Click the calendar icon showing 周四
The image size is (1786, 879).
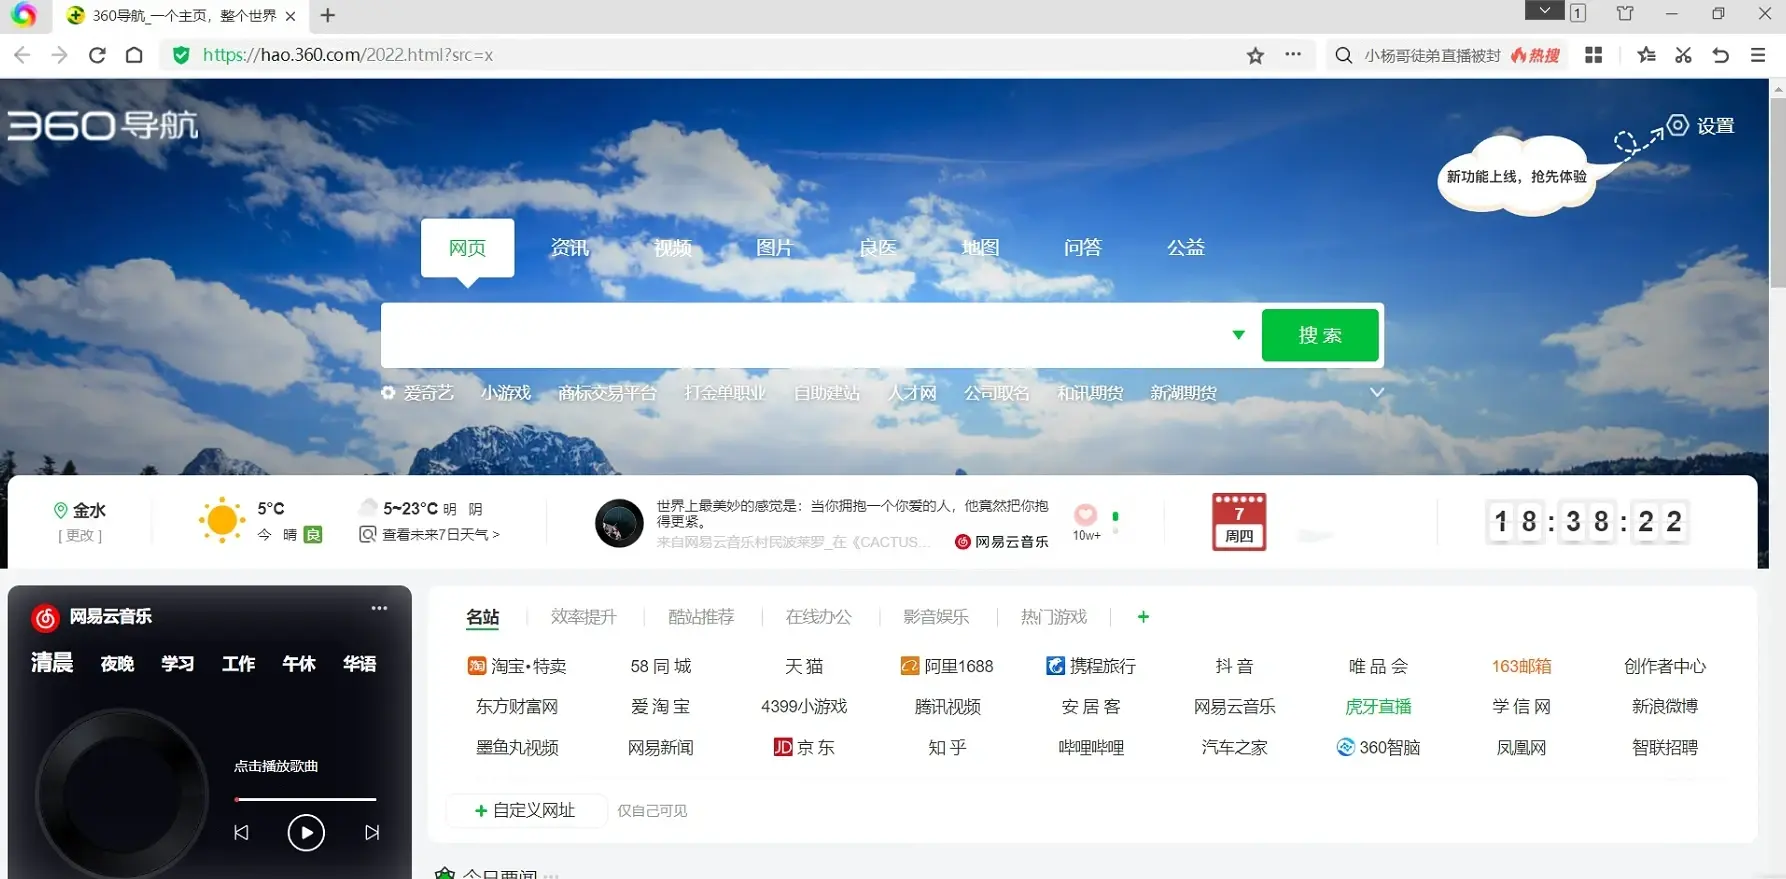1239,521
